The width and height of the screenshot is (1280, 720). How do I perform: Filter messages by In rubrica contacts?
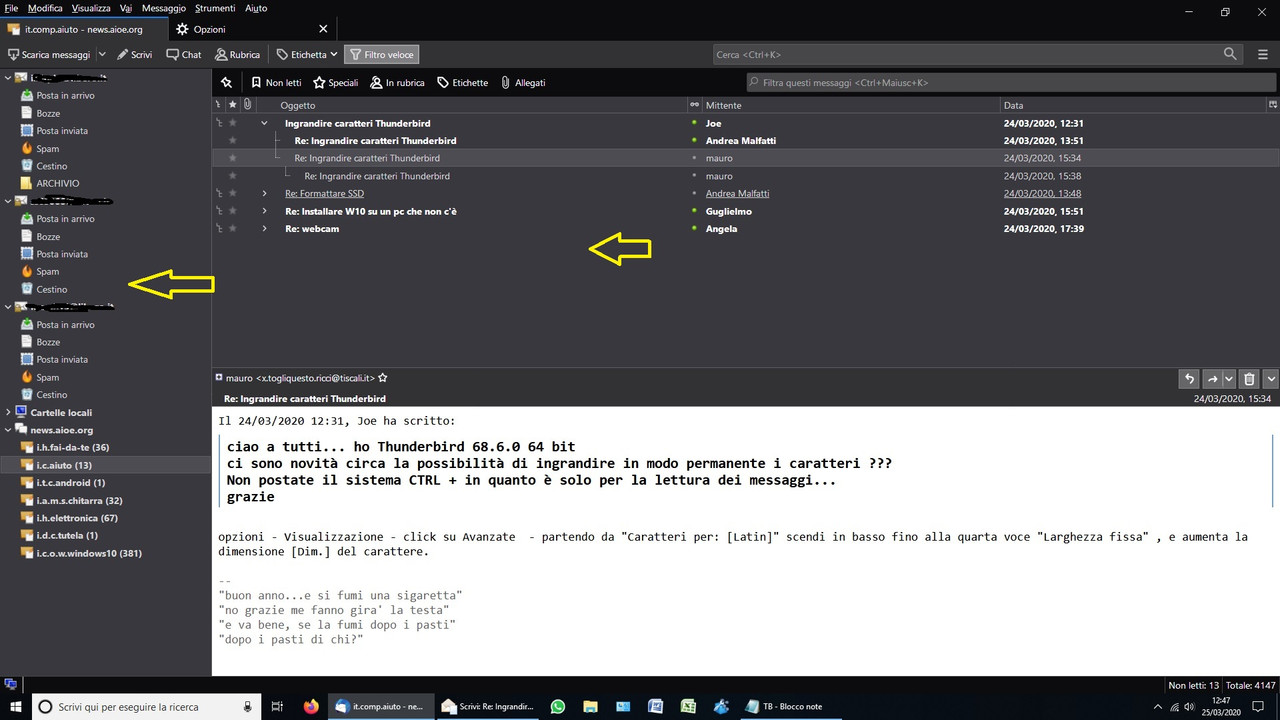coord(397,83)
